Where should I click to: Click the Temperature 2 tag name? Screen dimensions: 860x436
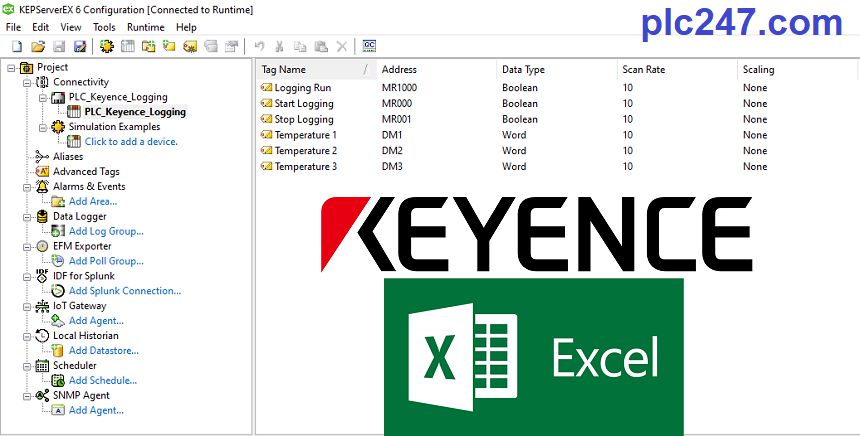305,151
